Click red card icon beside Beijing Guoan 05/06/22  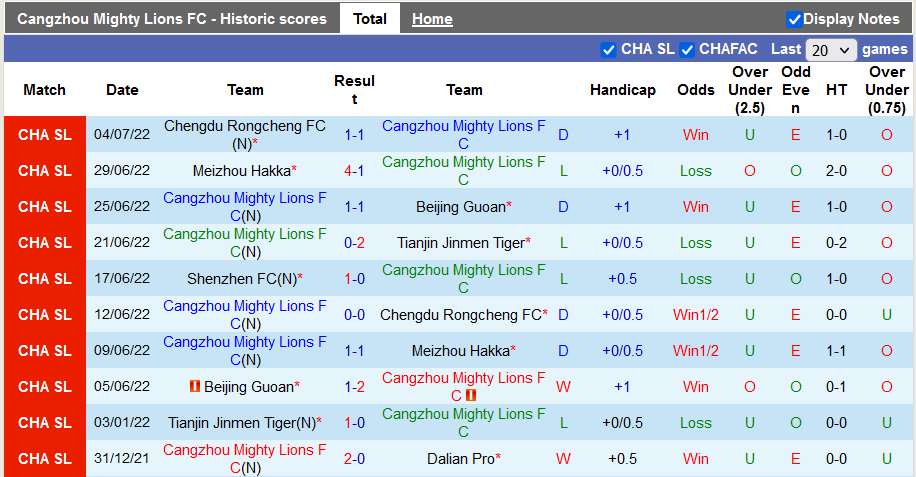[x=195, y=386]
